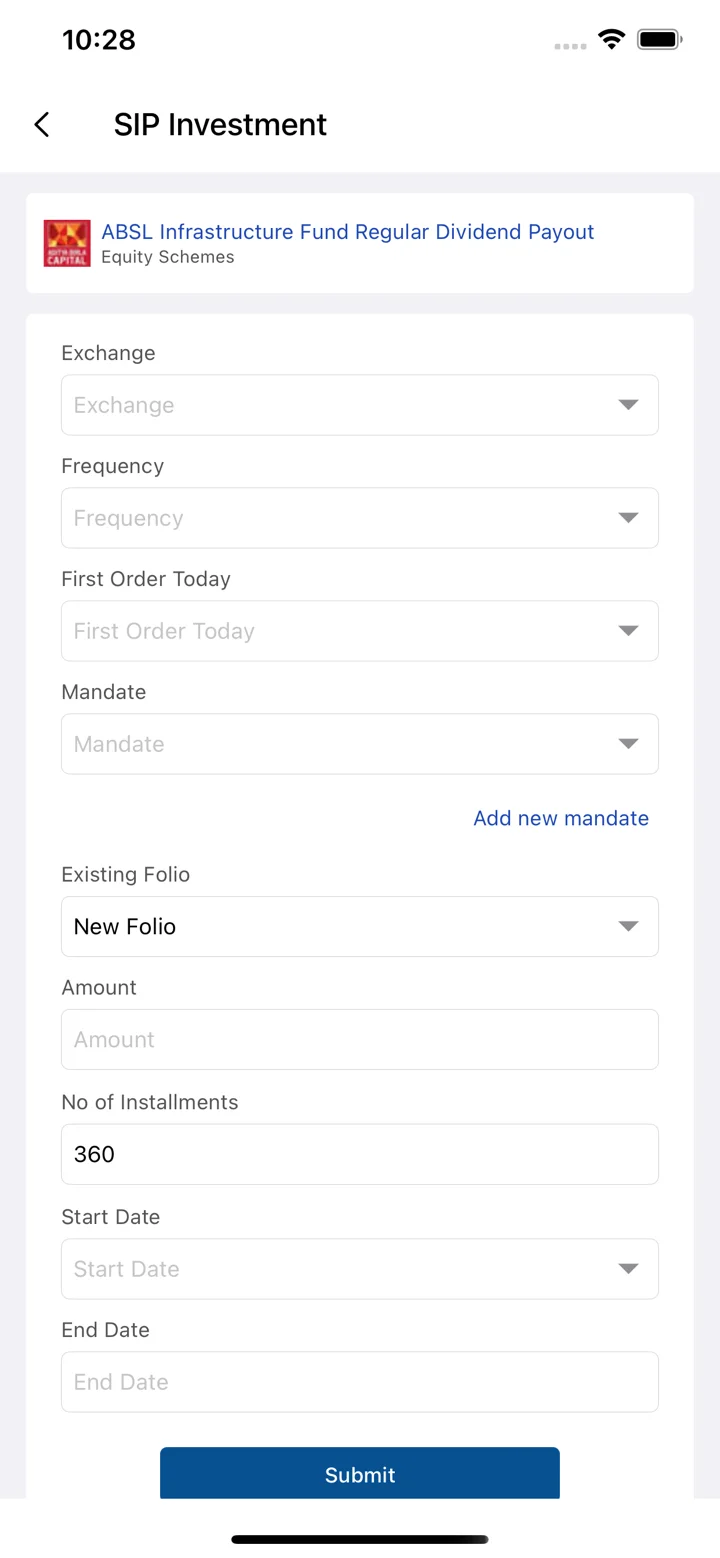Open the Start Date picker field
This screenshot has width=720, height=1558.
point(360,1269)
